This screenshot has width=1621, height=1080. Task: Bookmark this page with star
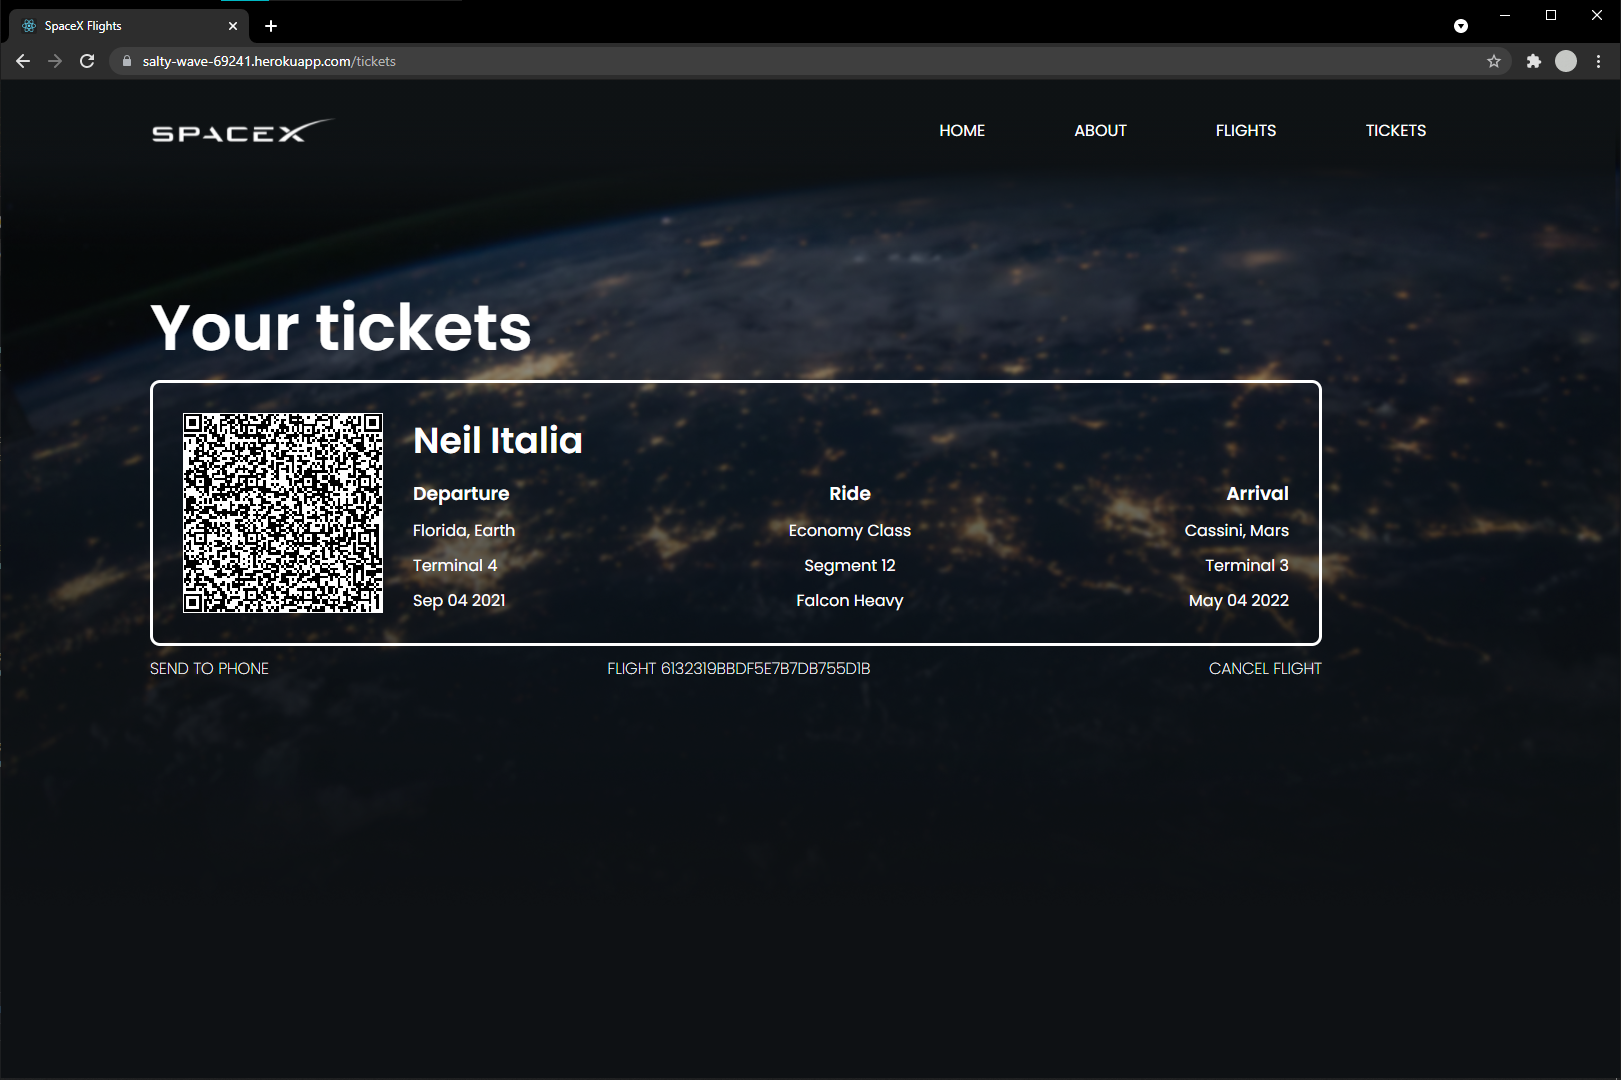click(x=1494, y=61)
